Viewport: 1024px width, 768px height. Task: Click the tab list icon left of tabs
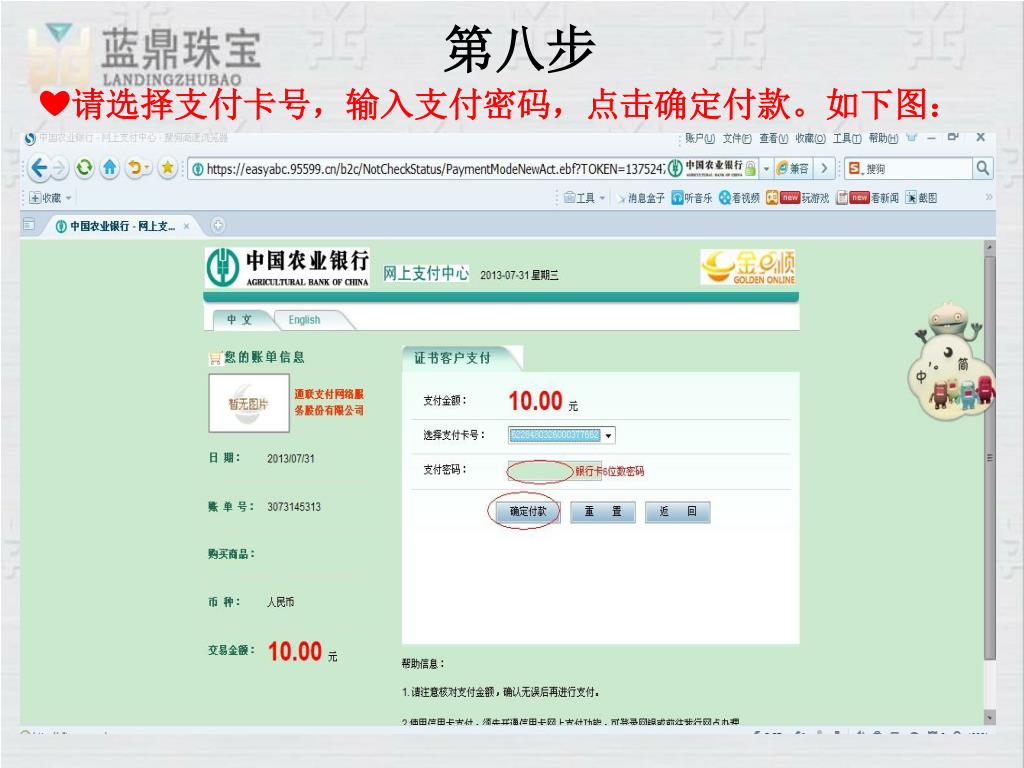pos(29,225)
